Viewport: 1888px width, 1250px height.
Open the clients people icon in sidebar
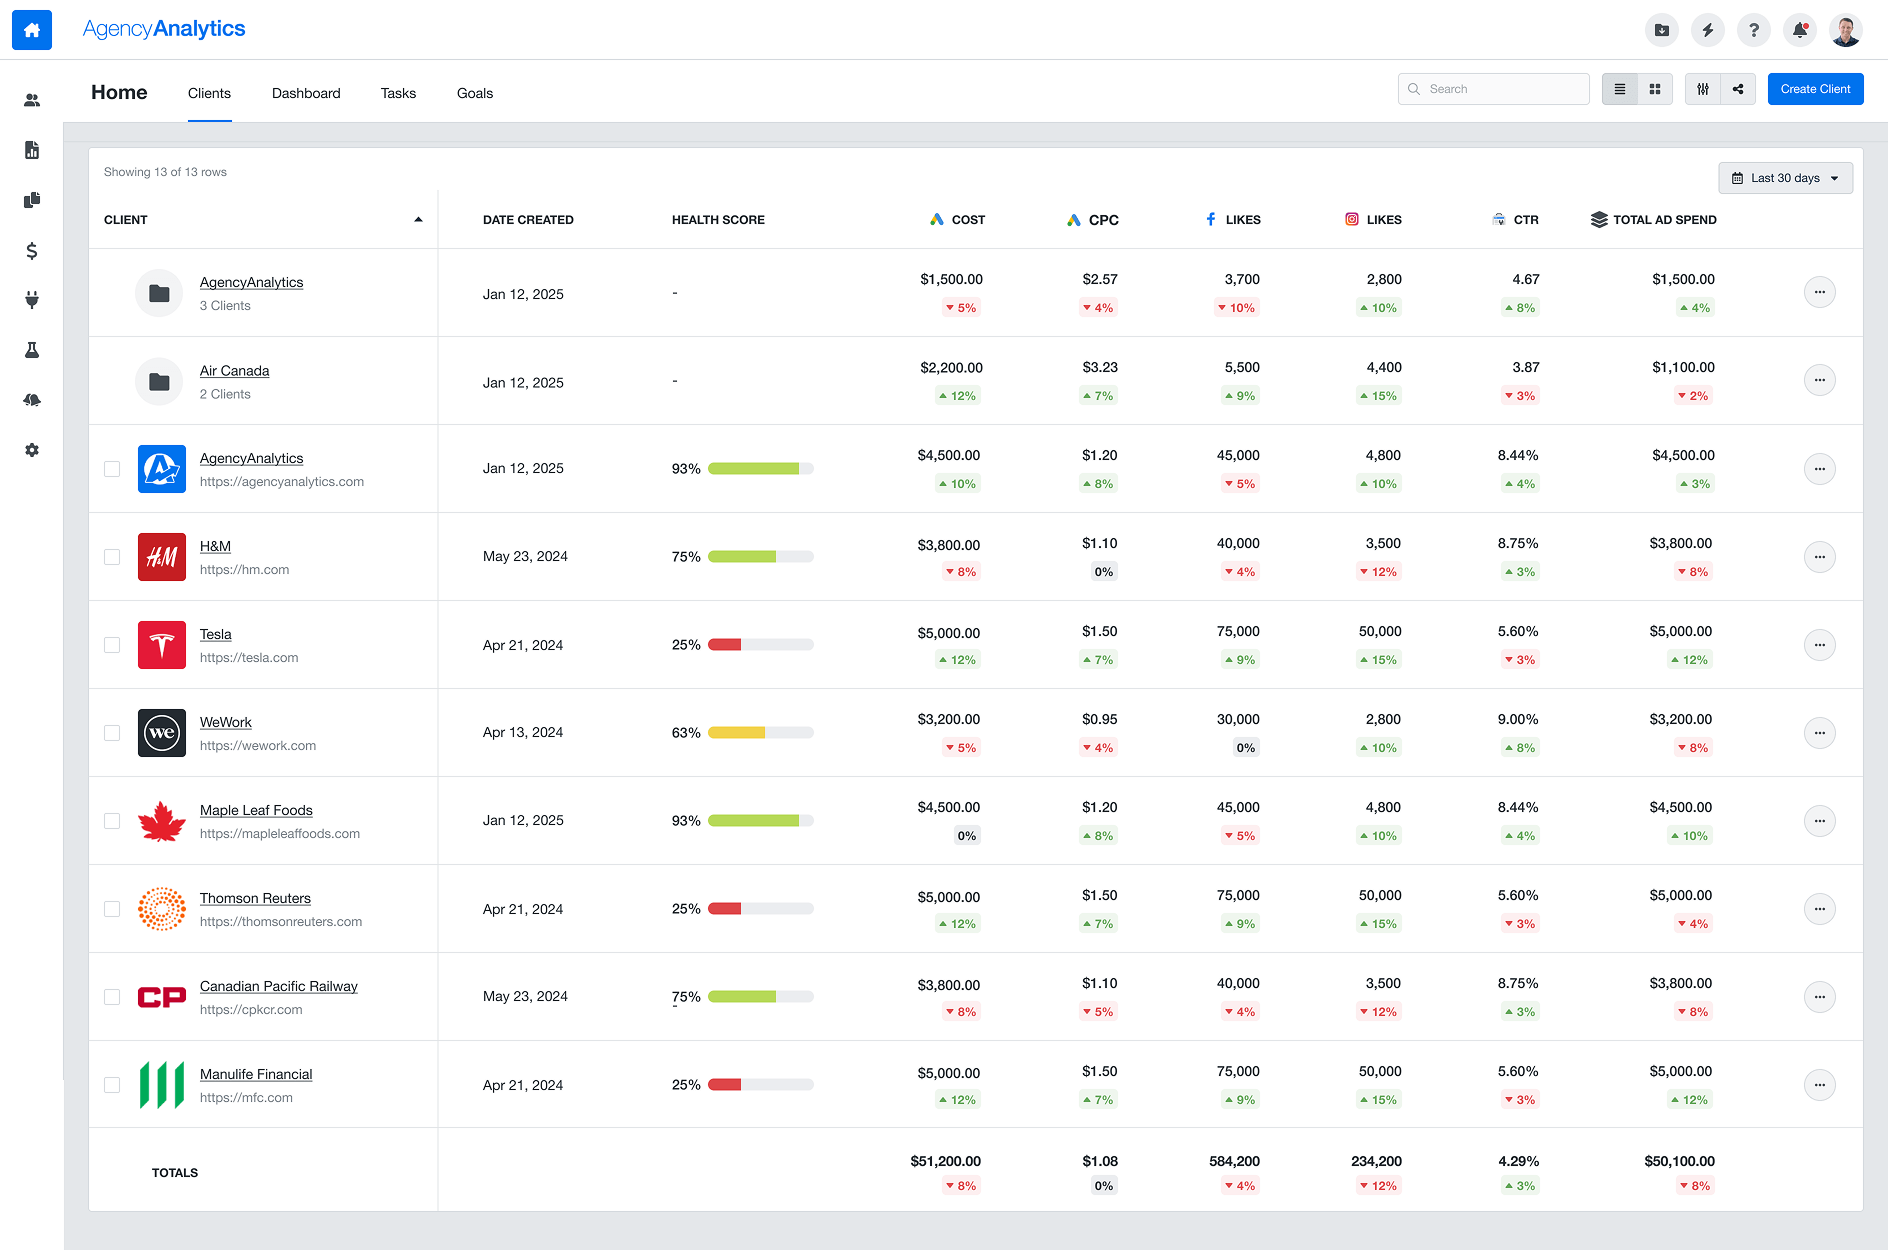(x=32, y=100)
